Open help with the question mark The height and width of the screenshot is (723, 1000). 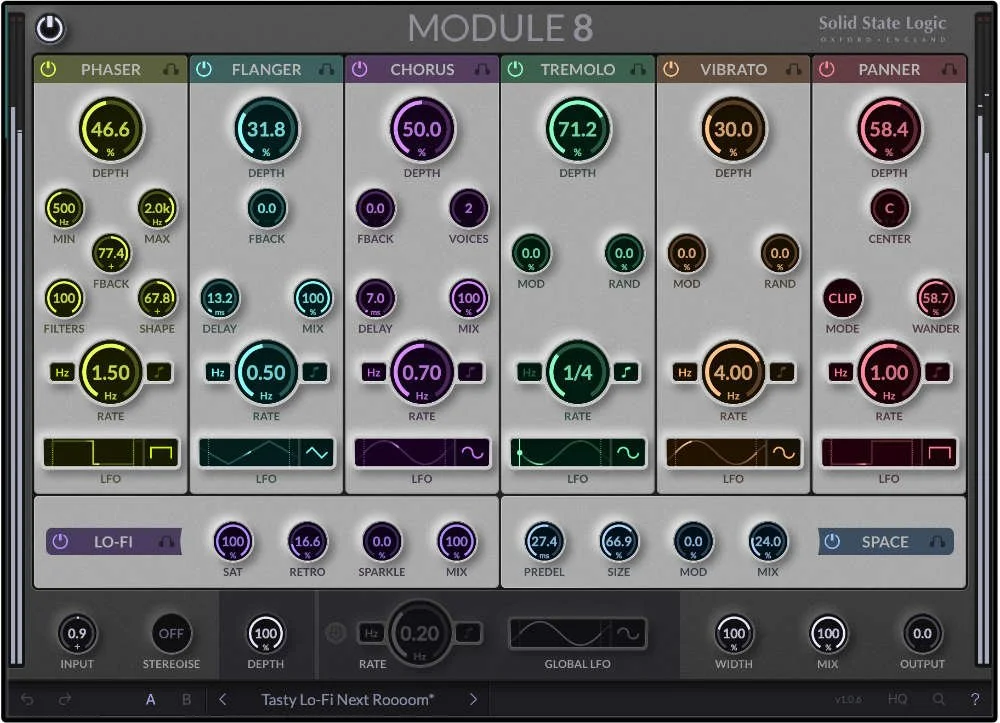tap(974, 699)
